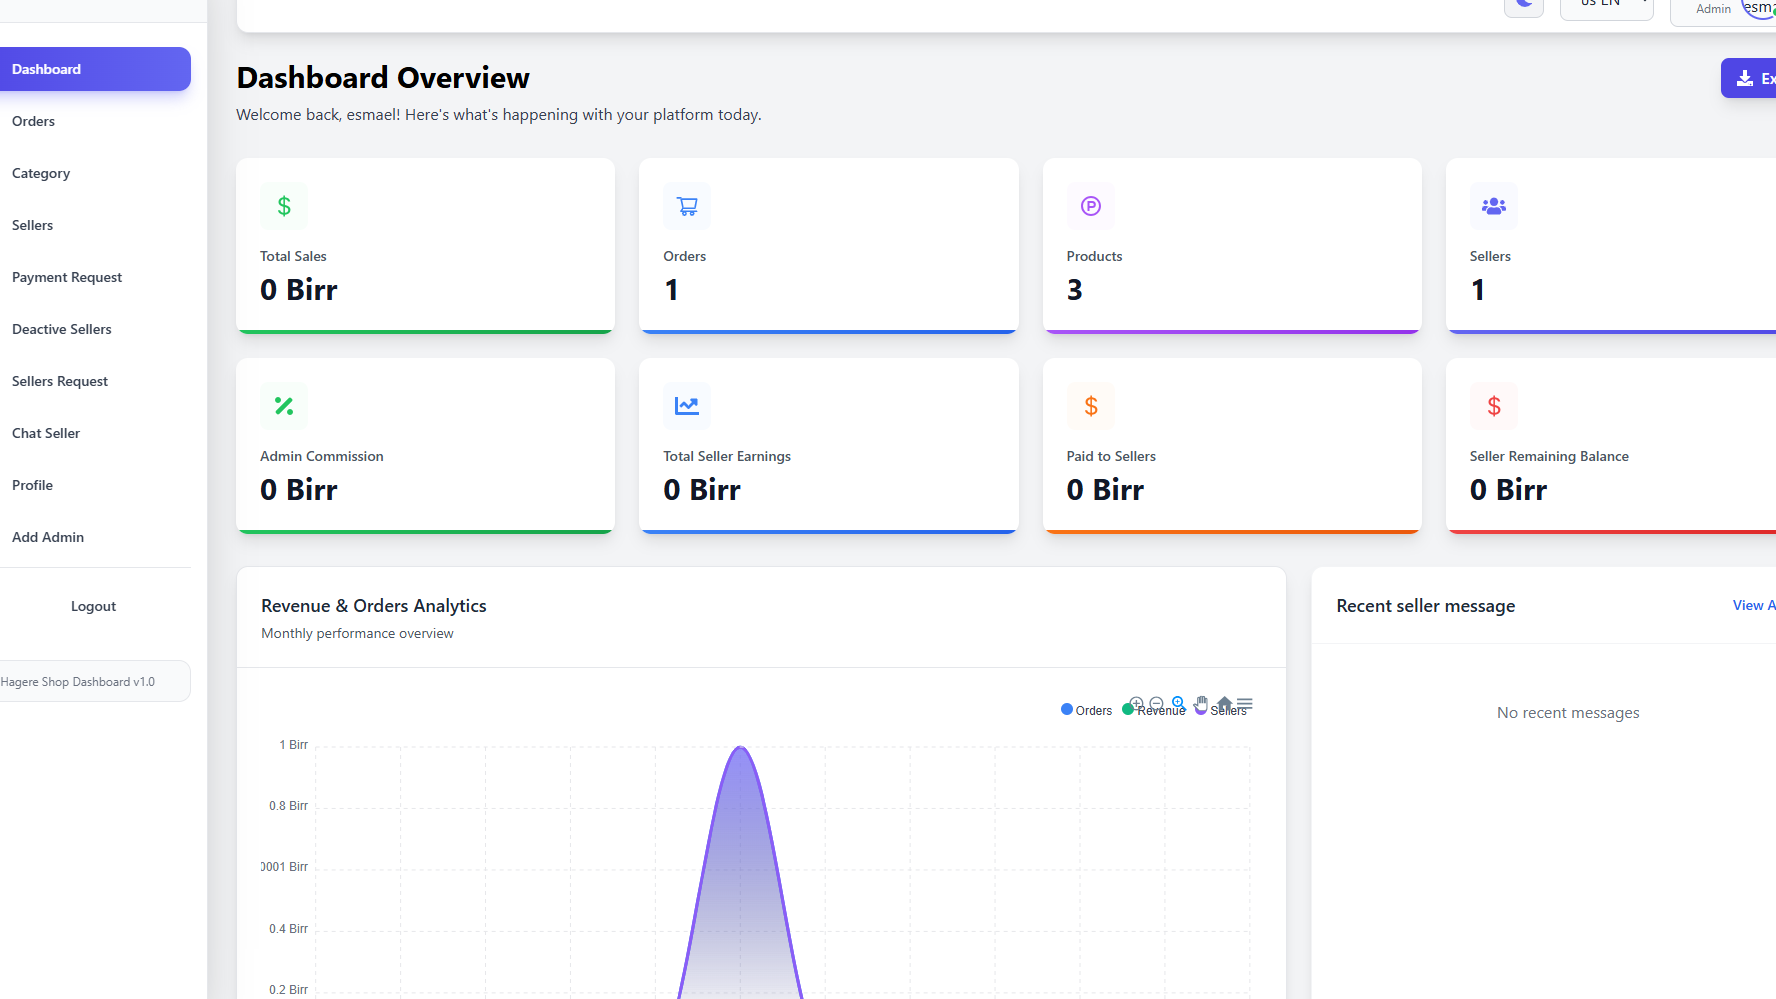Click the chart zoom-in plus icon
Screen dimensions: 1776x999
pos(1136,704)
